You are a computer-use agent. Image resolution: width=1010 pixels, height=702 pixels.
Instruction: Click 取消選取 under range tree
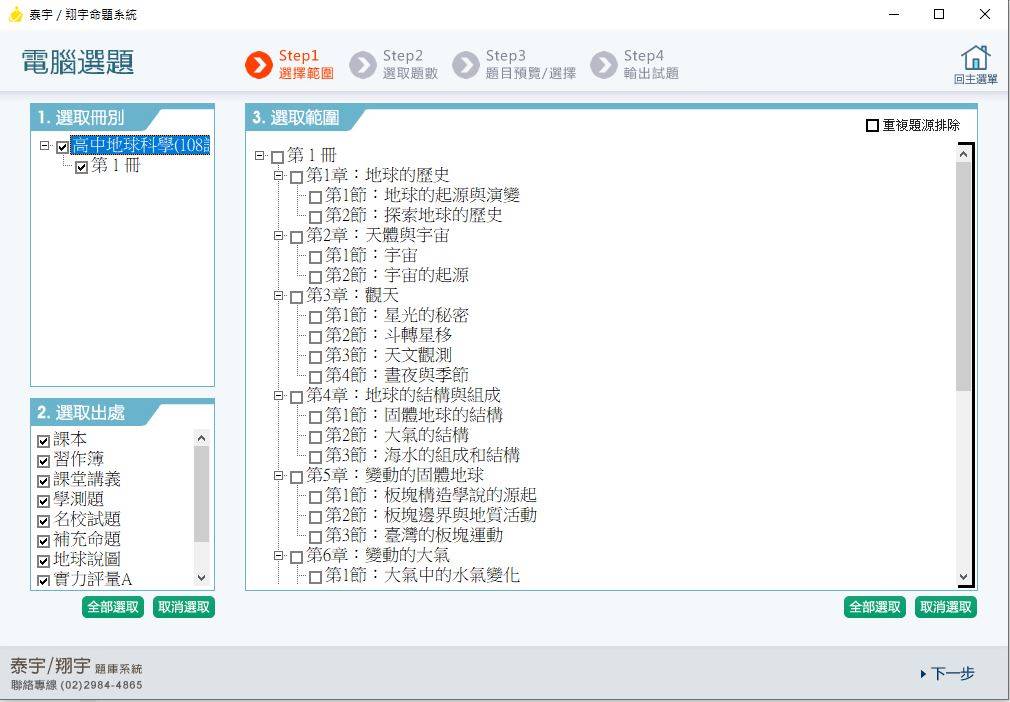[x=946, y=607]
